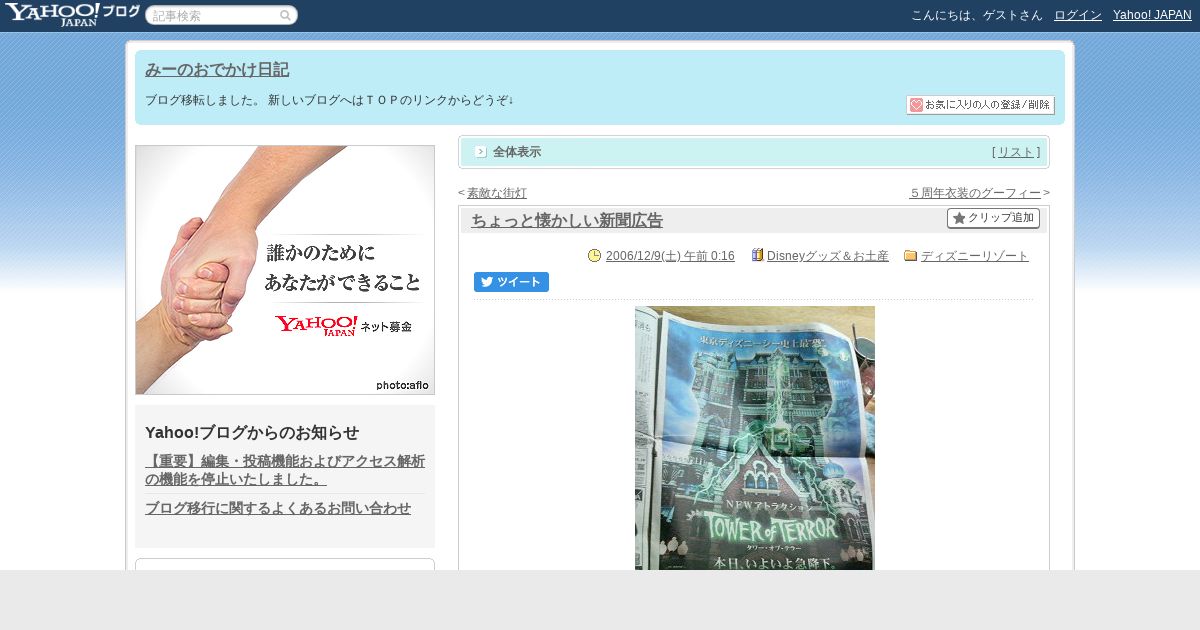Click the ツイート button

(511, 282)
